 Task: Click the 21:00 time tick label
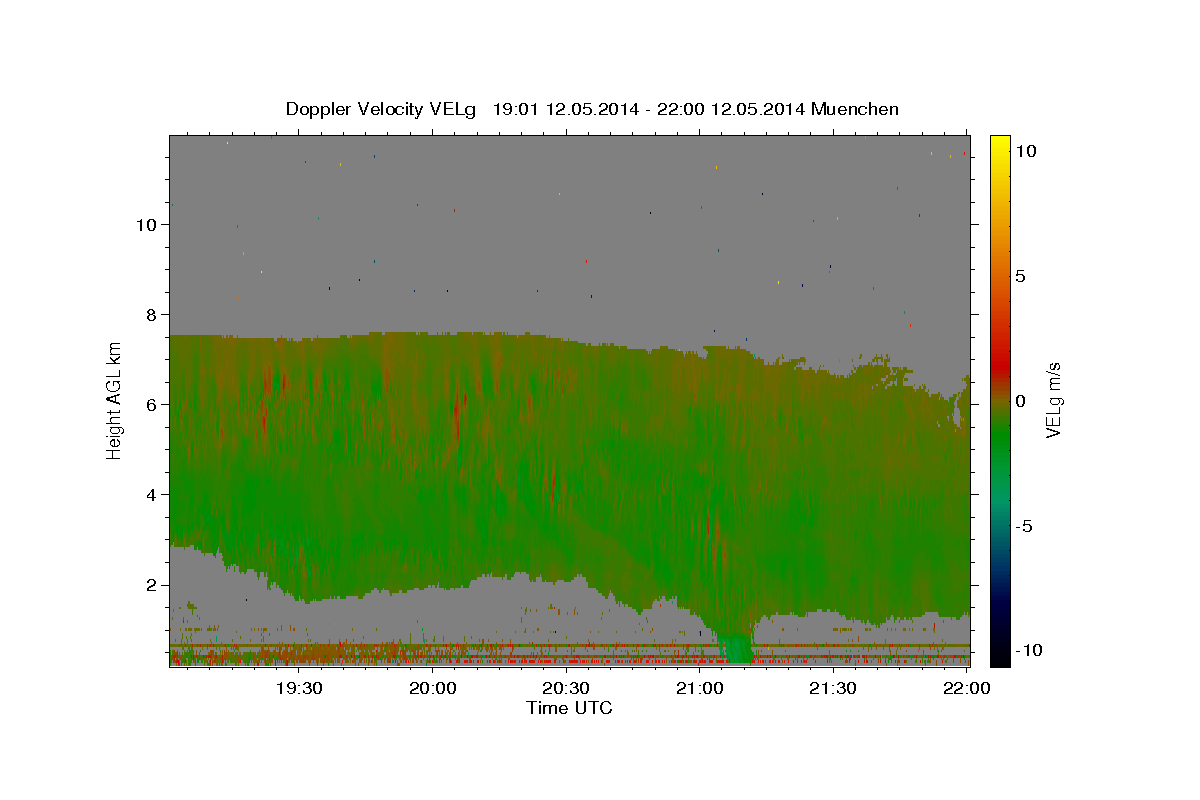point(699,688)
